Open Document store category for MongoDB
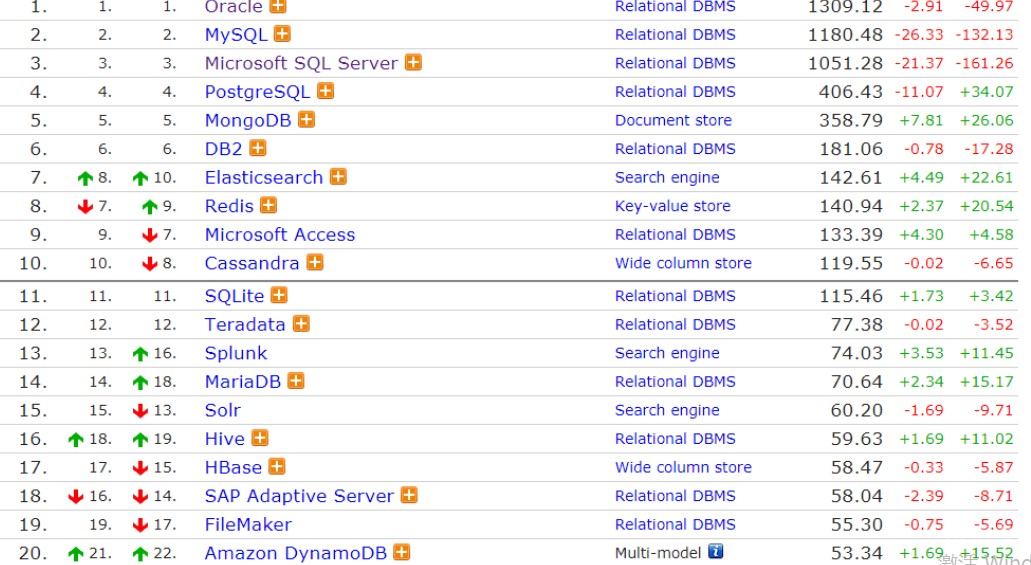Image resolution: width=1031 pixels, height=565 pixels. tap(673, 120)
